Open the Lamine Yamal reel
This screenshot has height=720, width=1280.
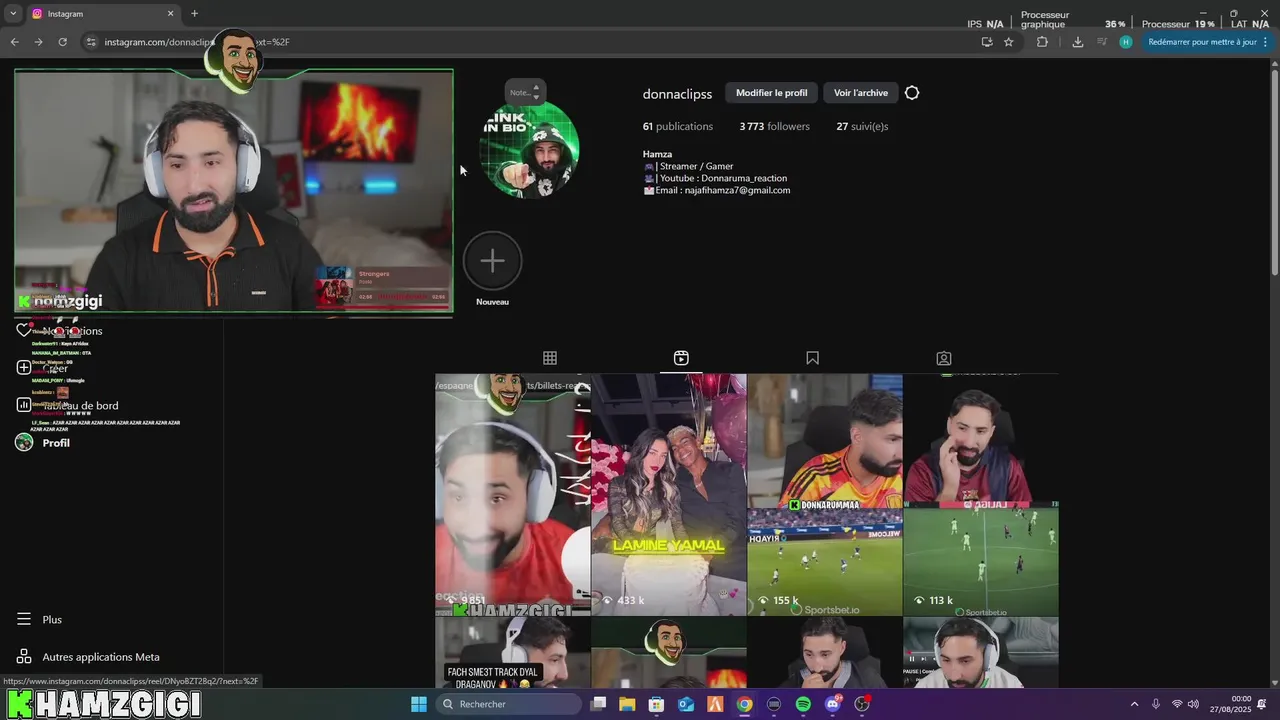669,495
